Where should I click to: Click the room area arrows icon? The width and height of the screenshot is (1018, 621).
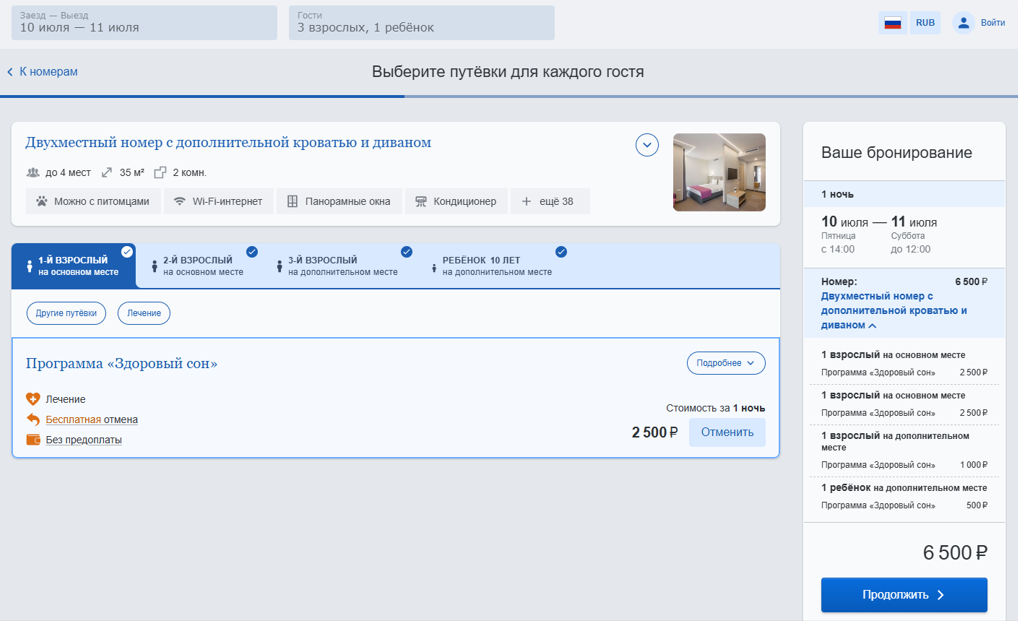tap(106, 173)
